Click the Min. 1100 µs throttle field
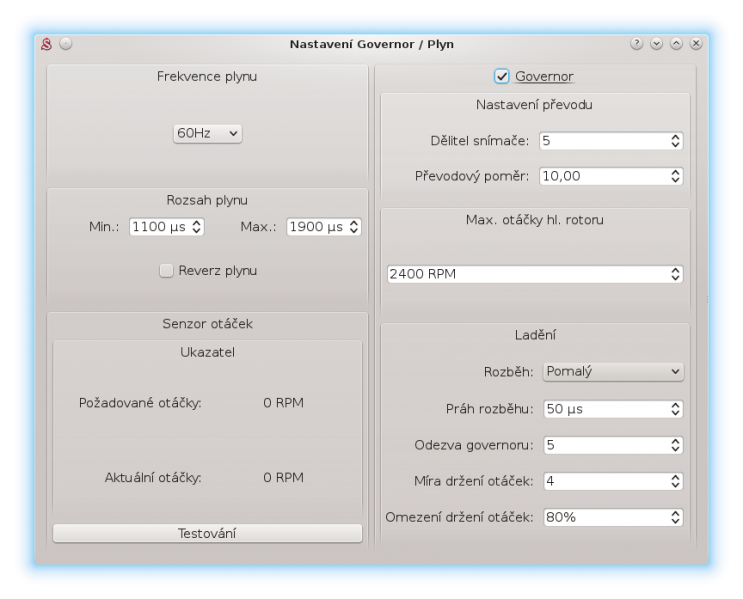 [x=159, y=227]
